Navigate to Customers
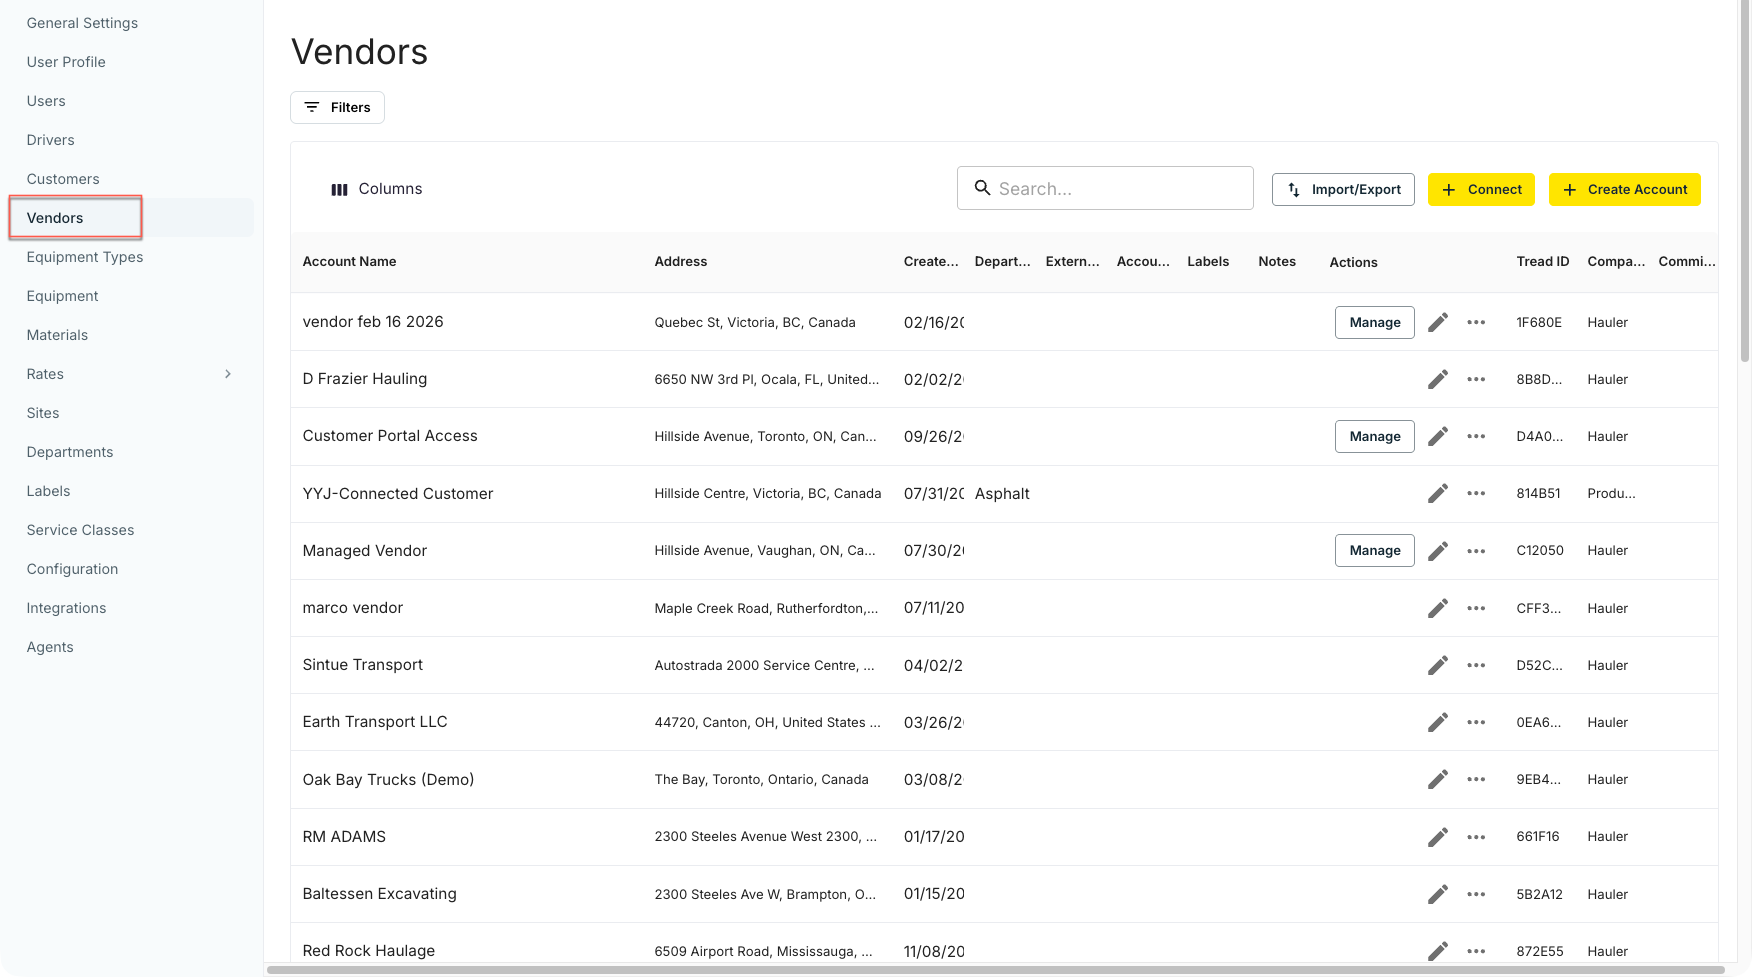This screenshot has height=977, width=1752. pyautogui.click(x=63, y=179)
